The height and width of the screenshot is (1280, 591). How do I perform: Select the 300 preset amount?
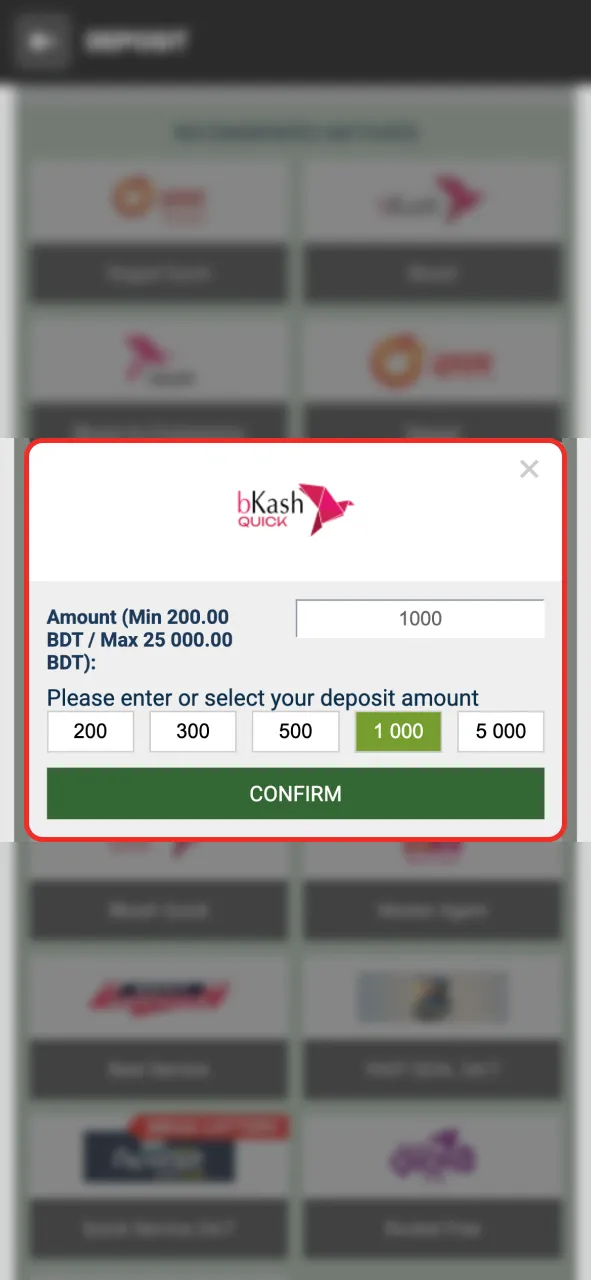click(193, 731)
